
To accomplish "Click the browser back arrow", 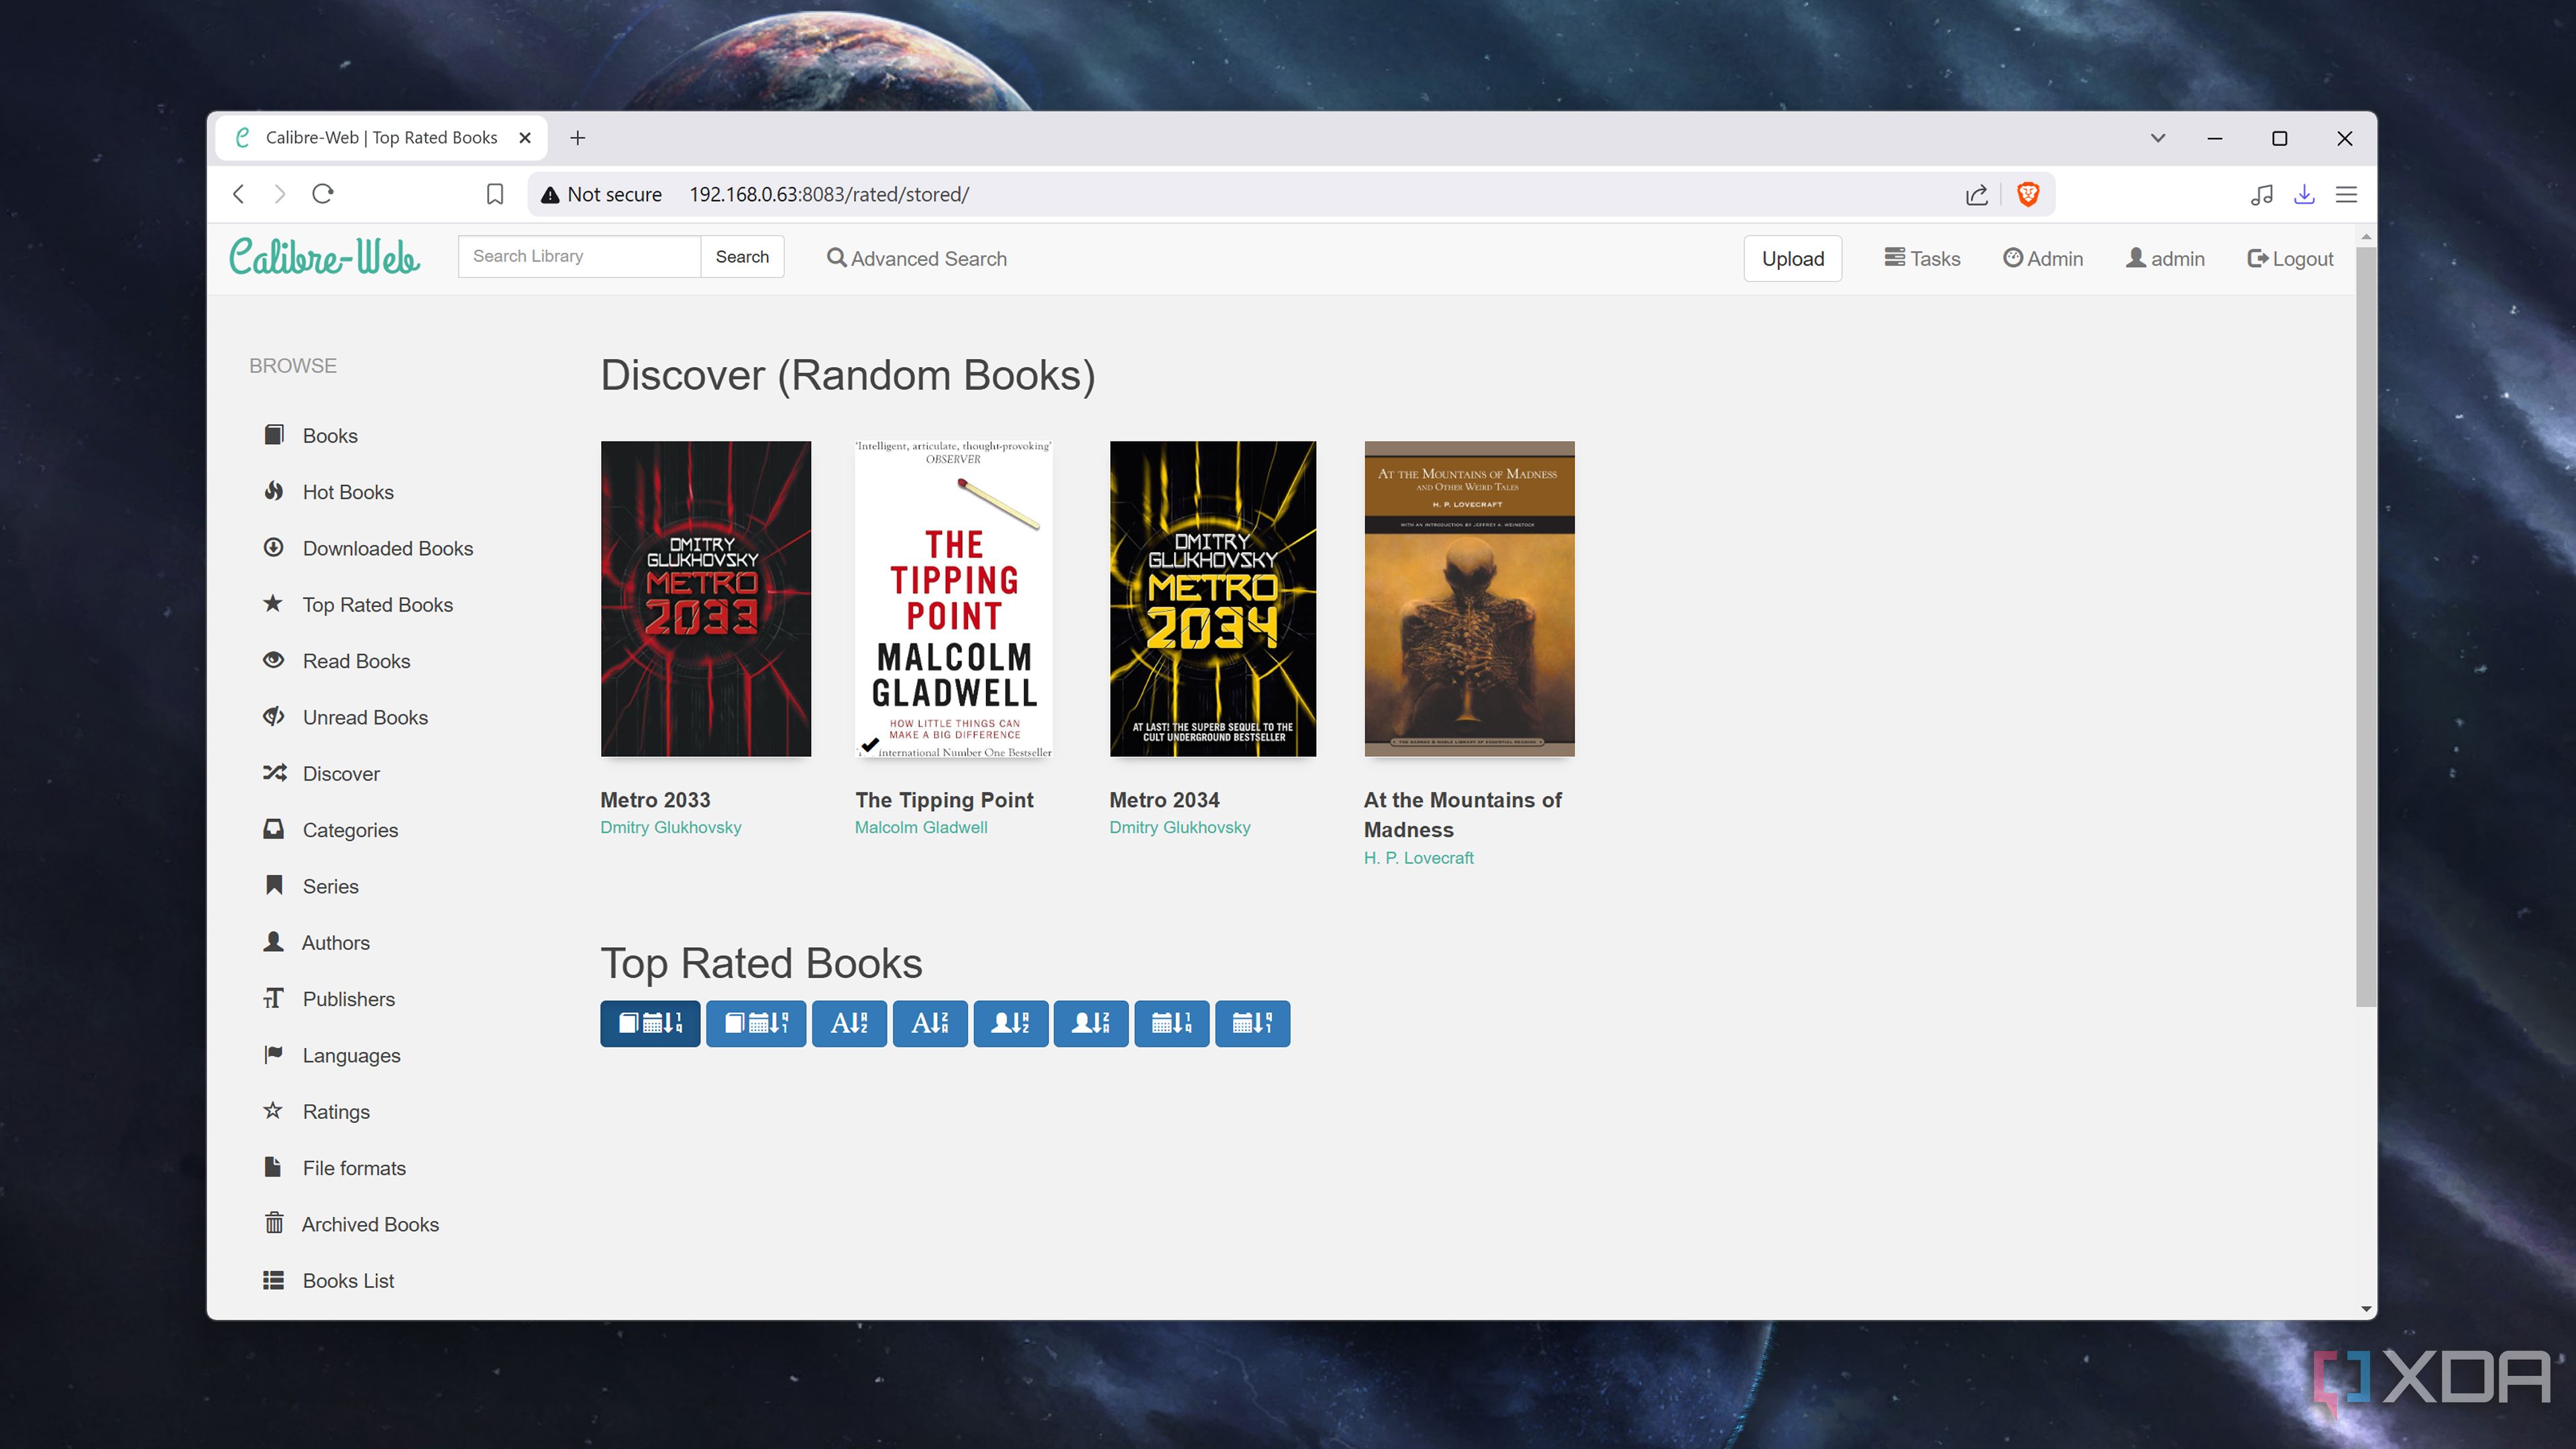I will tap(238, 194).
